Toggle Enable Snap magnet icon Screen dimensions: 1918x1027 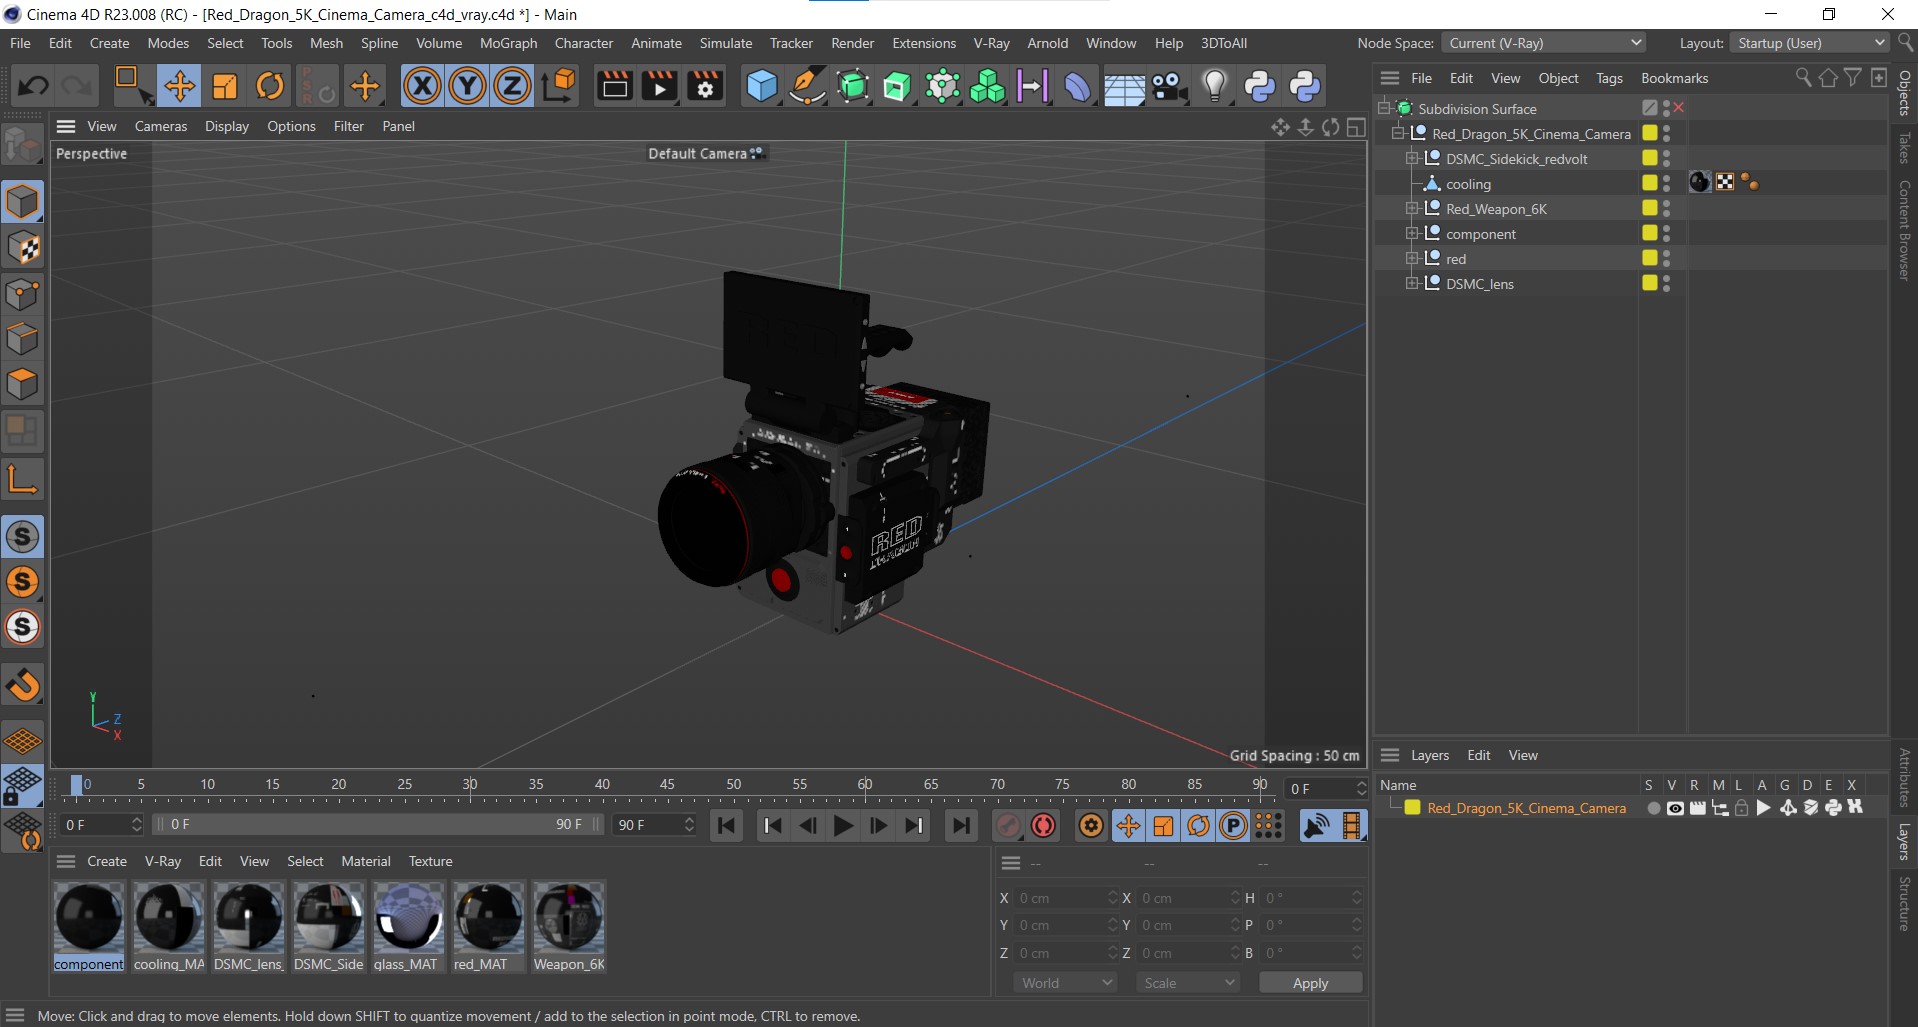[x=22, y=685]
